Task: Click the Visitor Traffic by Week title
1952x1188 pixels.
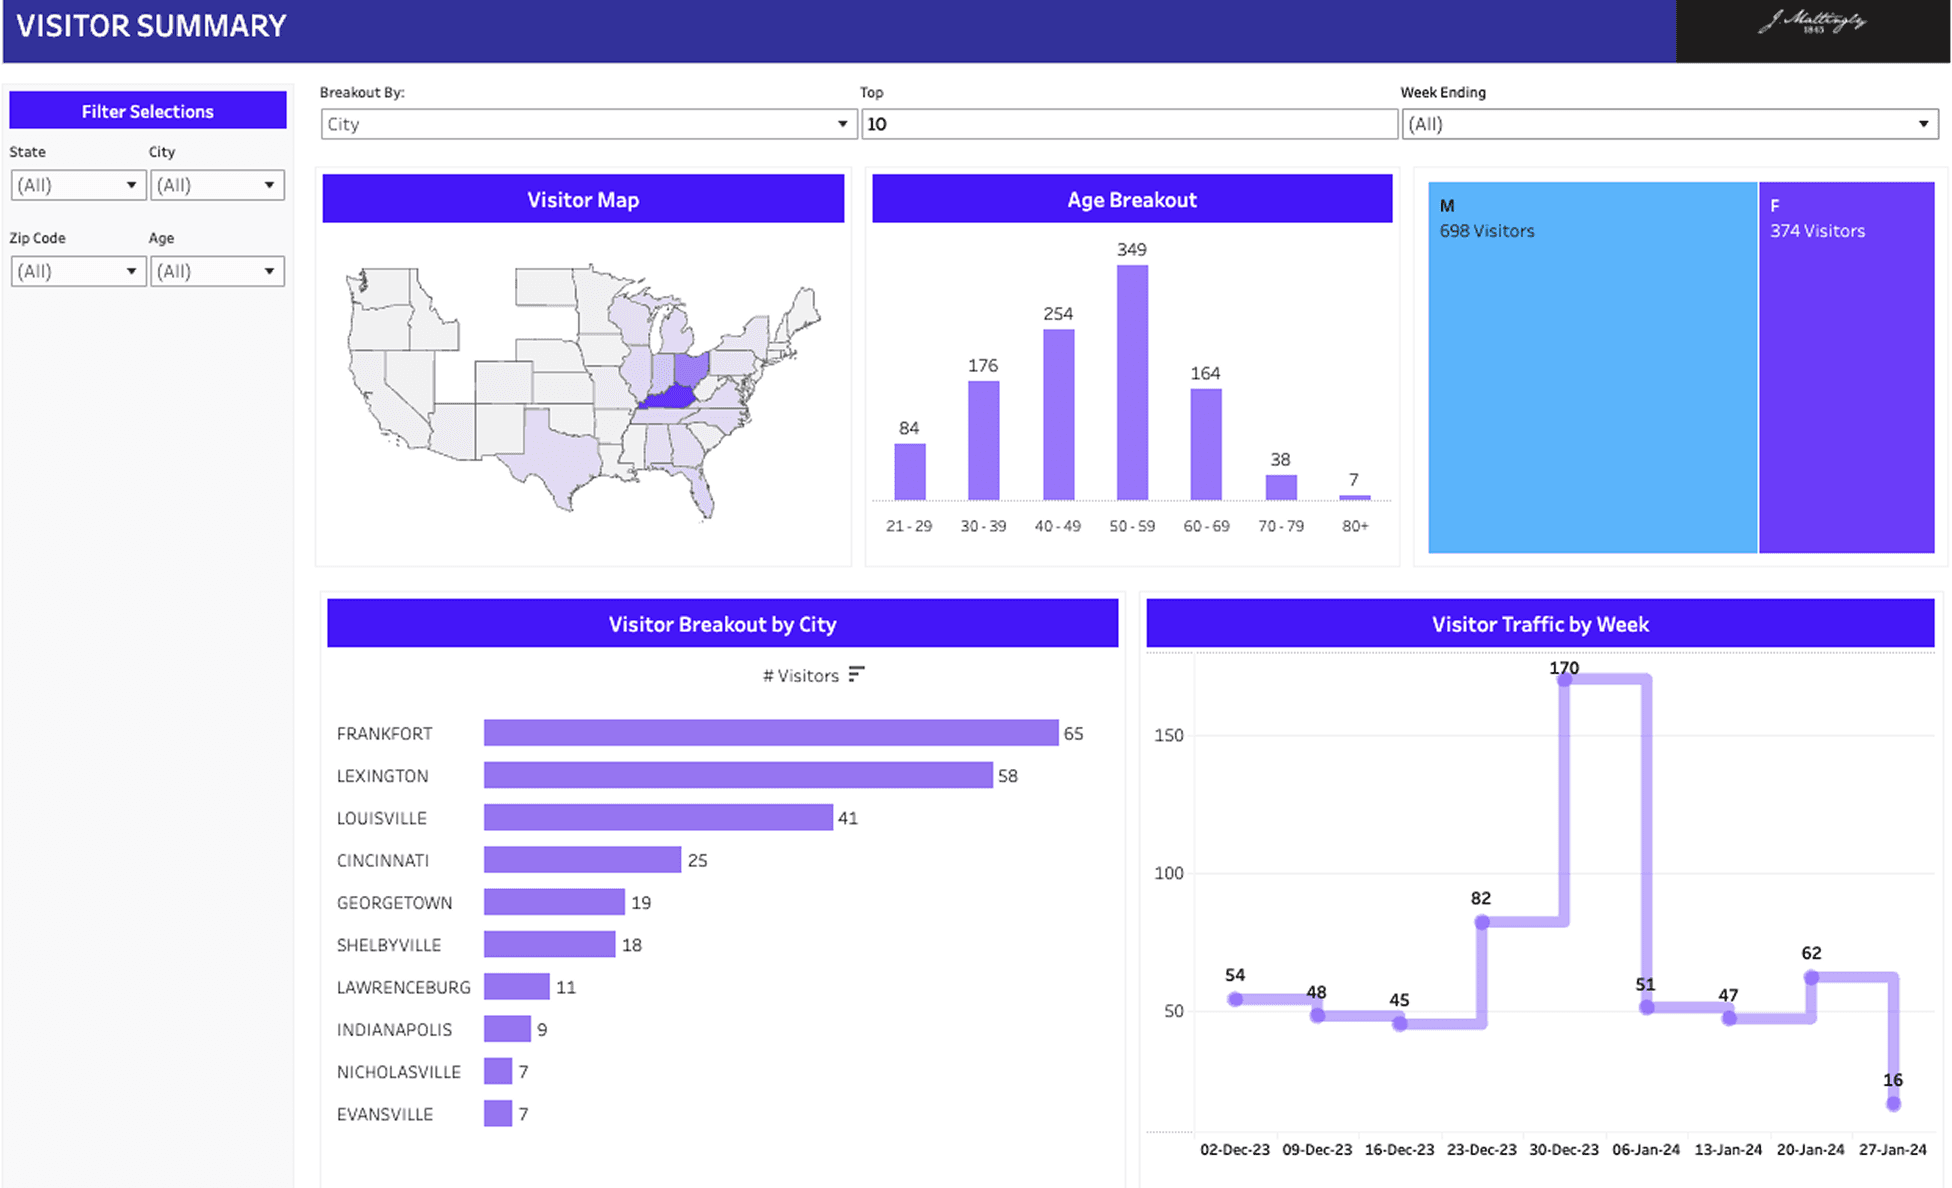Action: (1540, 624)
